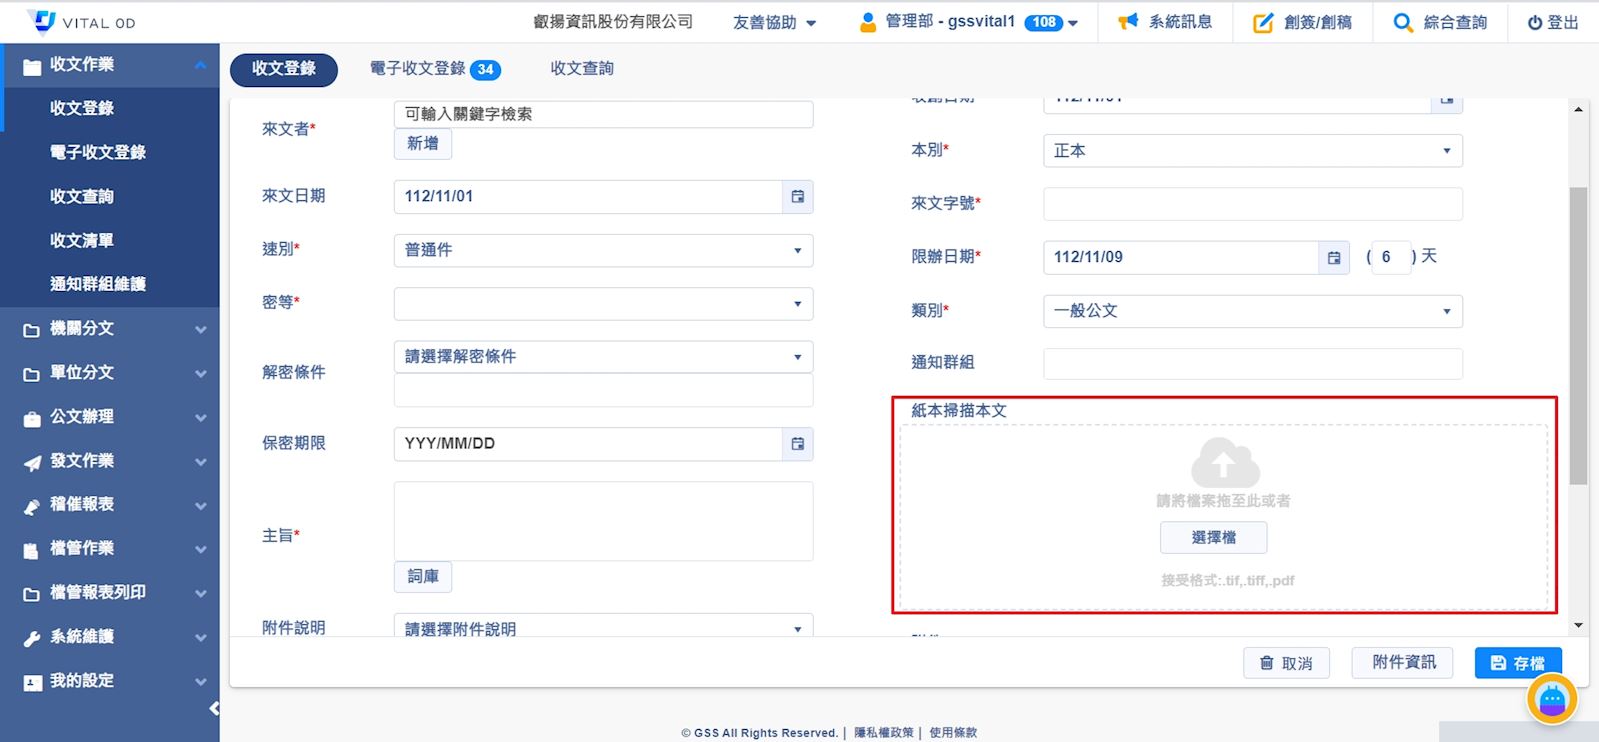The width and height of the screenshot is (1599, 742).
Task: Open calendar picker for 限辦日期
Action: pyautogui.click(x=1333, y=258)
